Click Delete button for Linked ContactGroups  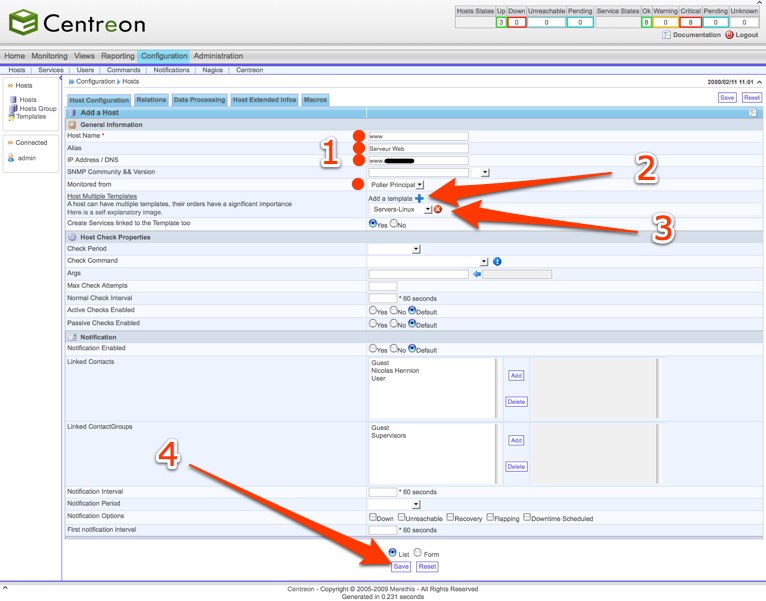pyautogui.click(x=516, y=467)
